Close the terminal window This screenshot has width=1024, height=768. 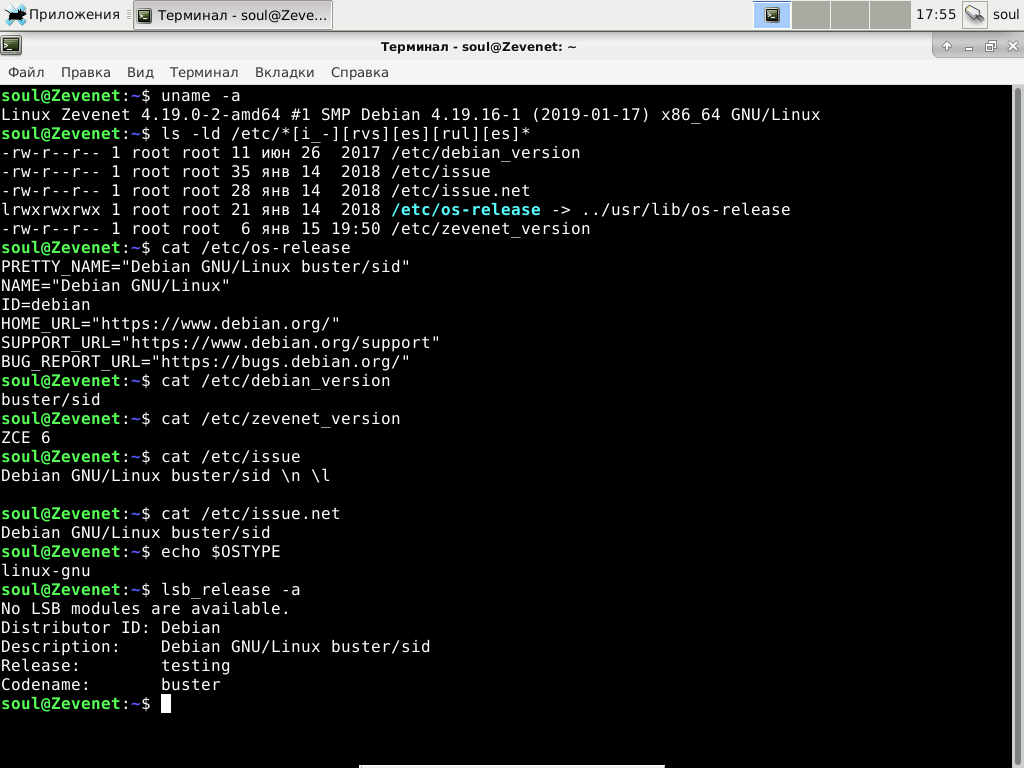click(1013, 46)
